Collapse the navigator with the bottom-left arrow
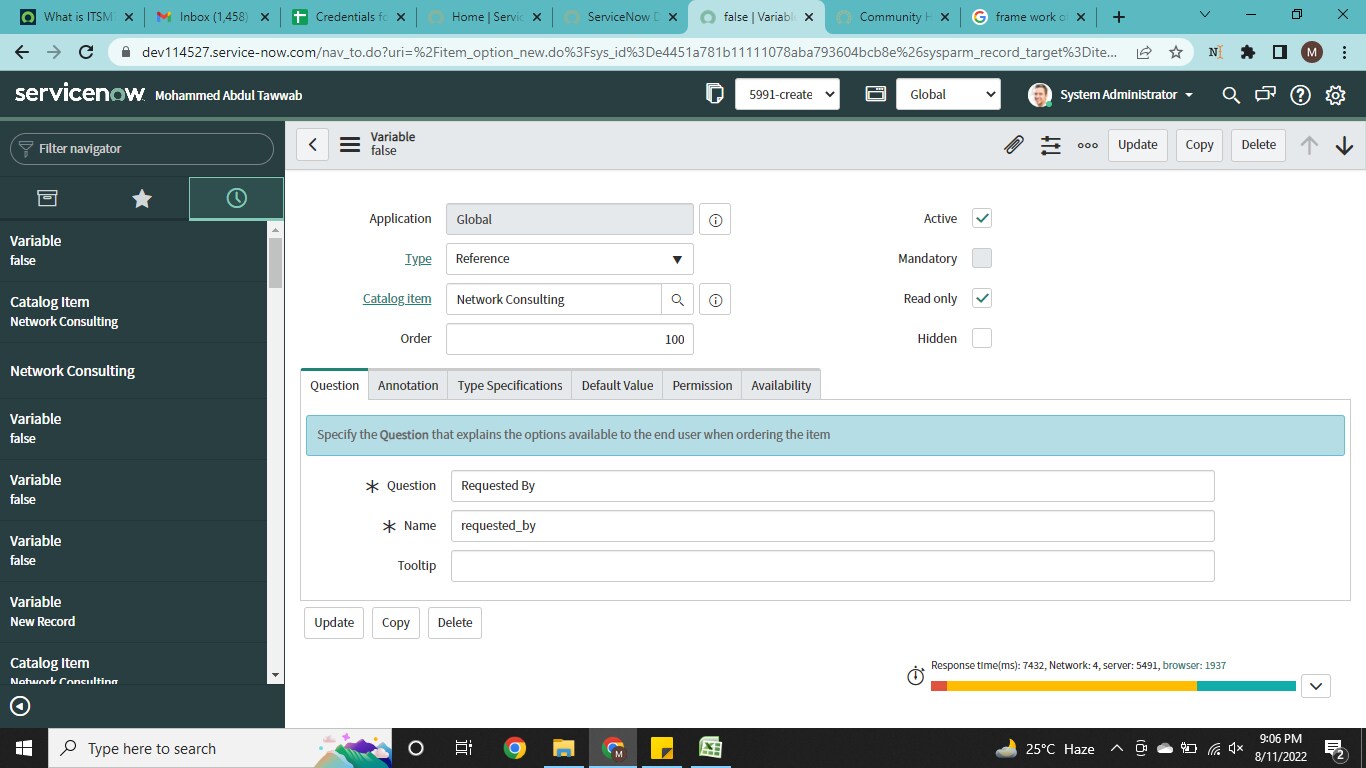Image resolution: width=1366 pixels, height=768 pixels. (20, 706)
